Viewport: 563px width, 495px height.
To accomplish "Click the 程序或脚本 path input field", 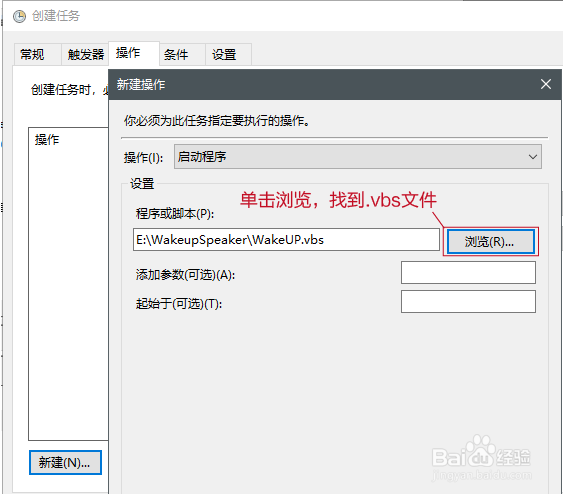I will pyautogui.click(x=286, y=240).
